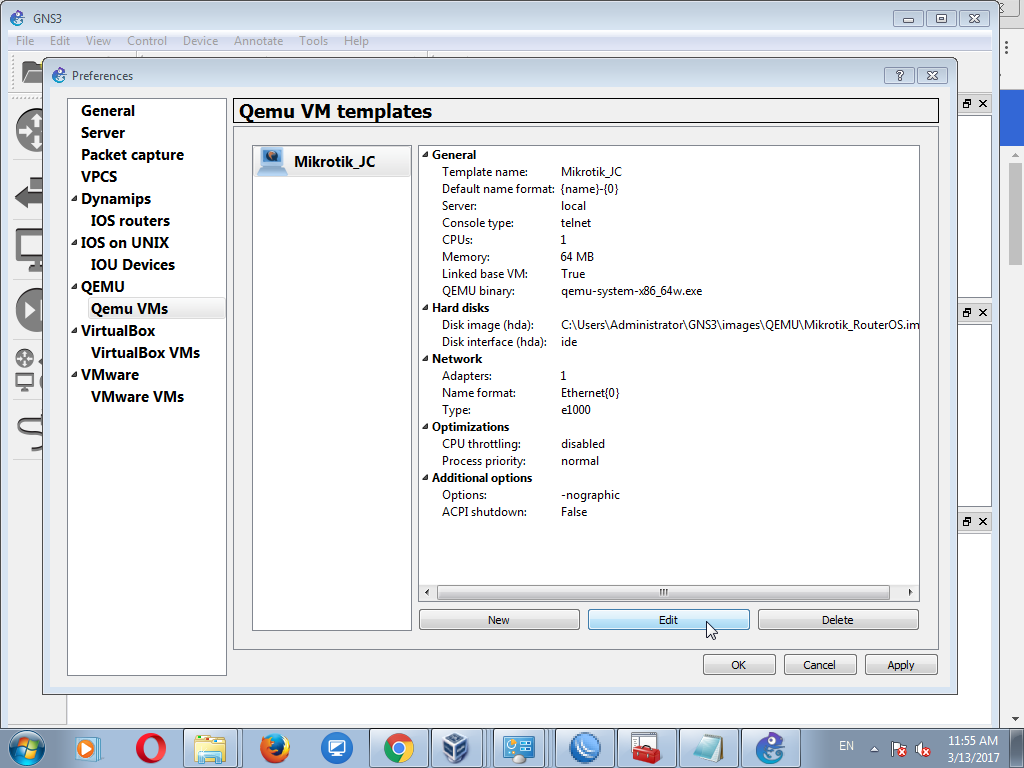Select VPCS preferences page
1024x768 pixels.
pos(99,177)
